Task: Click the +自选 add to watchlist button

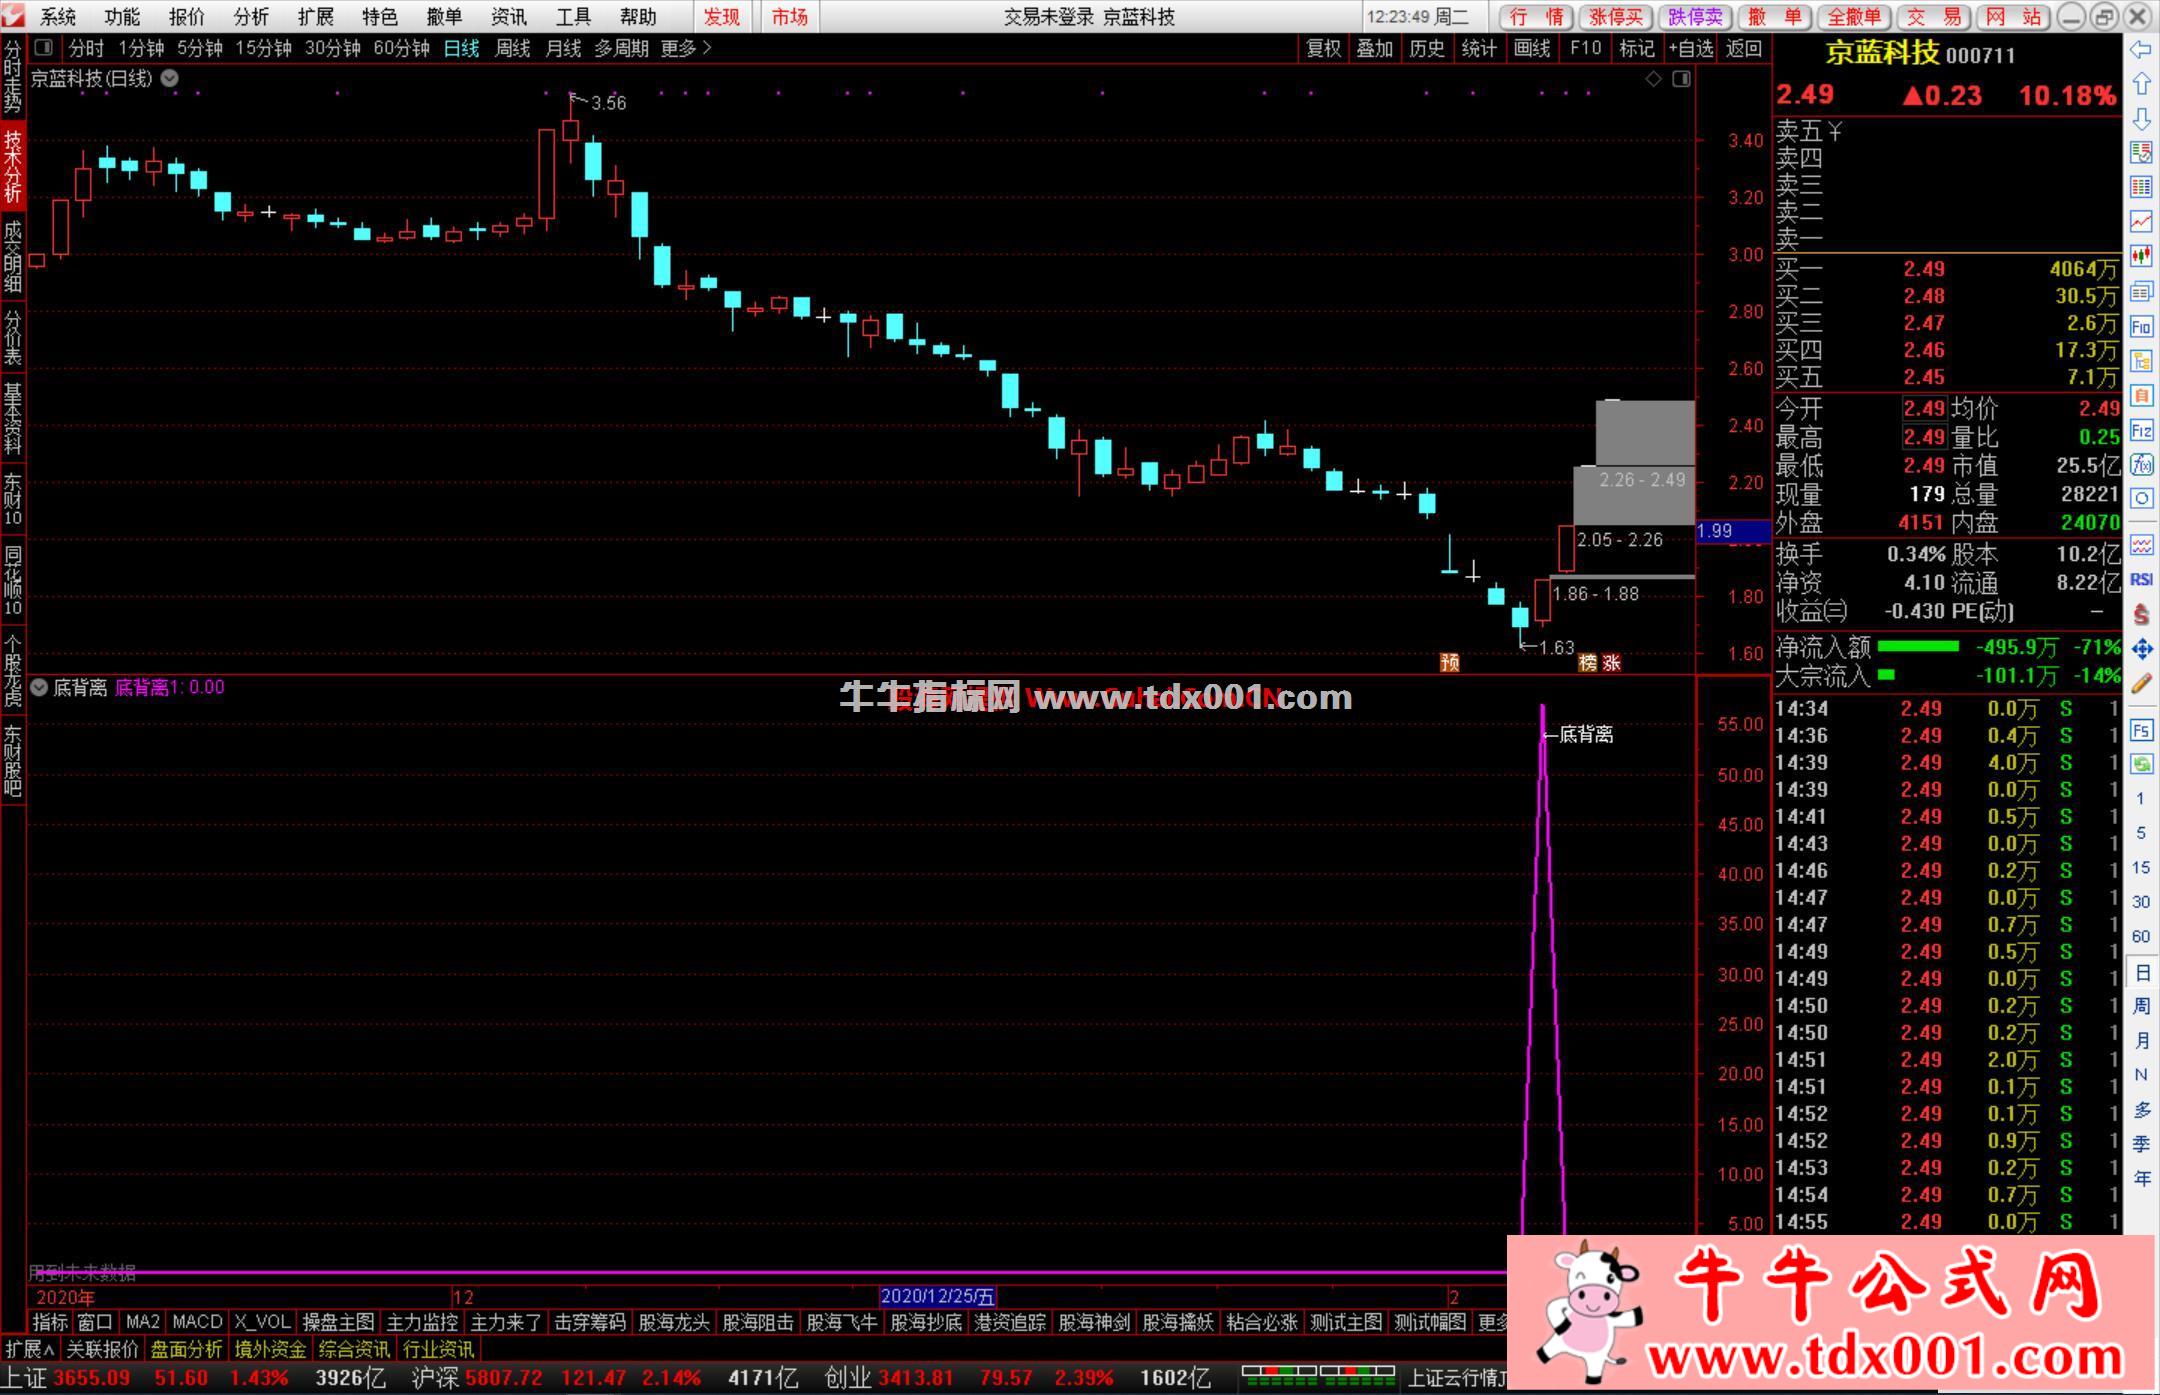Action: coord(1691,48)
